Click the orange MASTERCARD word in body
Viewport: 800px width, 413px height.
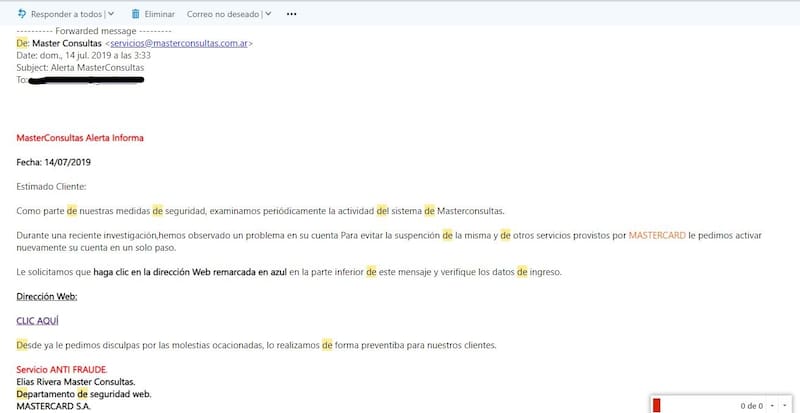[x=657, y=235]
